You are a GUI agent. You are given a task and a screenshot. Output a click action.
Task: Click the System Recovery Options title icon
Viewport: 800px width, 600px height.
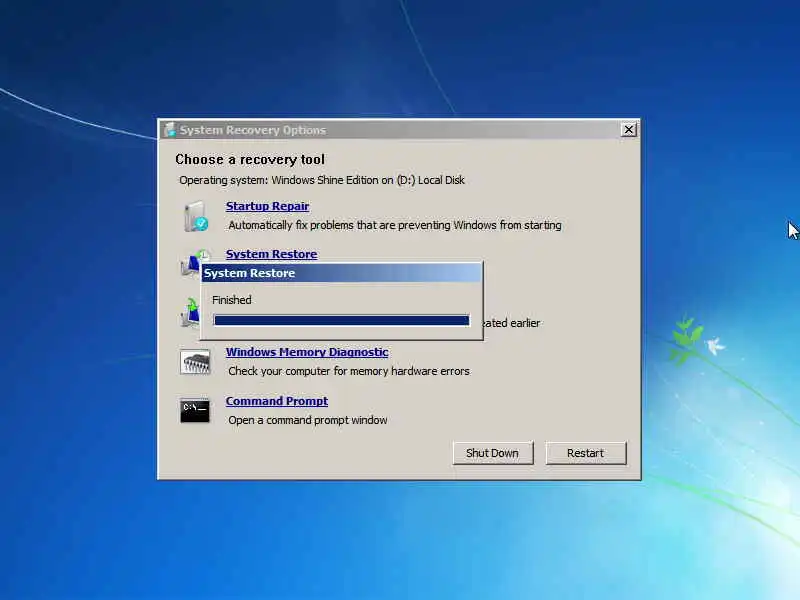point(170,130)
